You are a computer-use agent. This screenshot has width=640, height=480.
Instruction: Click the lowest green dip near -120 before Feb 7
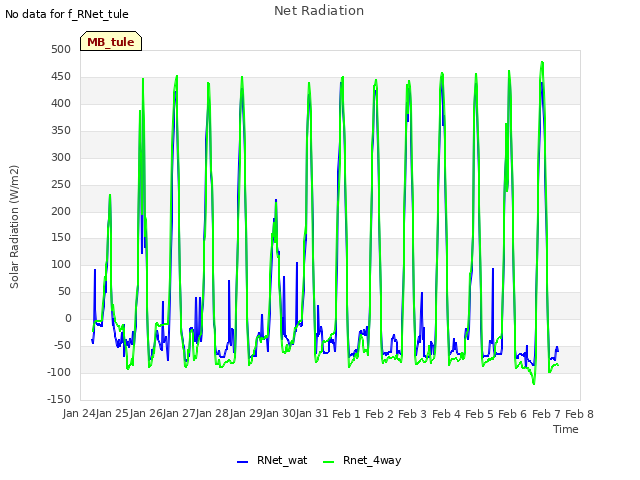click(x=534, y=383)
